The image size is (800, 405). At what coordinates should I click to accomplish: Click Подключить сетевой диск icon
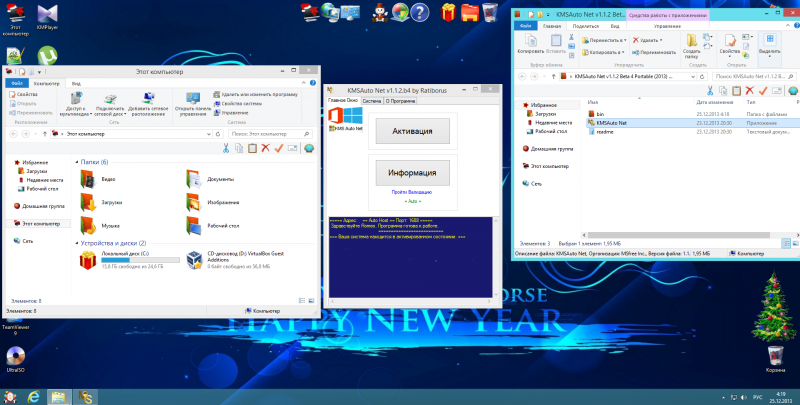click(x=110, y=104)
